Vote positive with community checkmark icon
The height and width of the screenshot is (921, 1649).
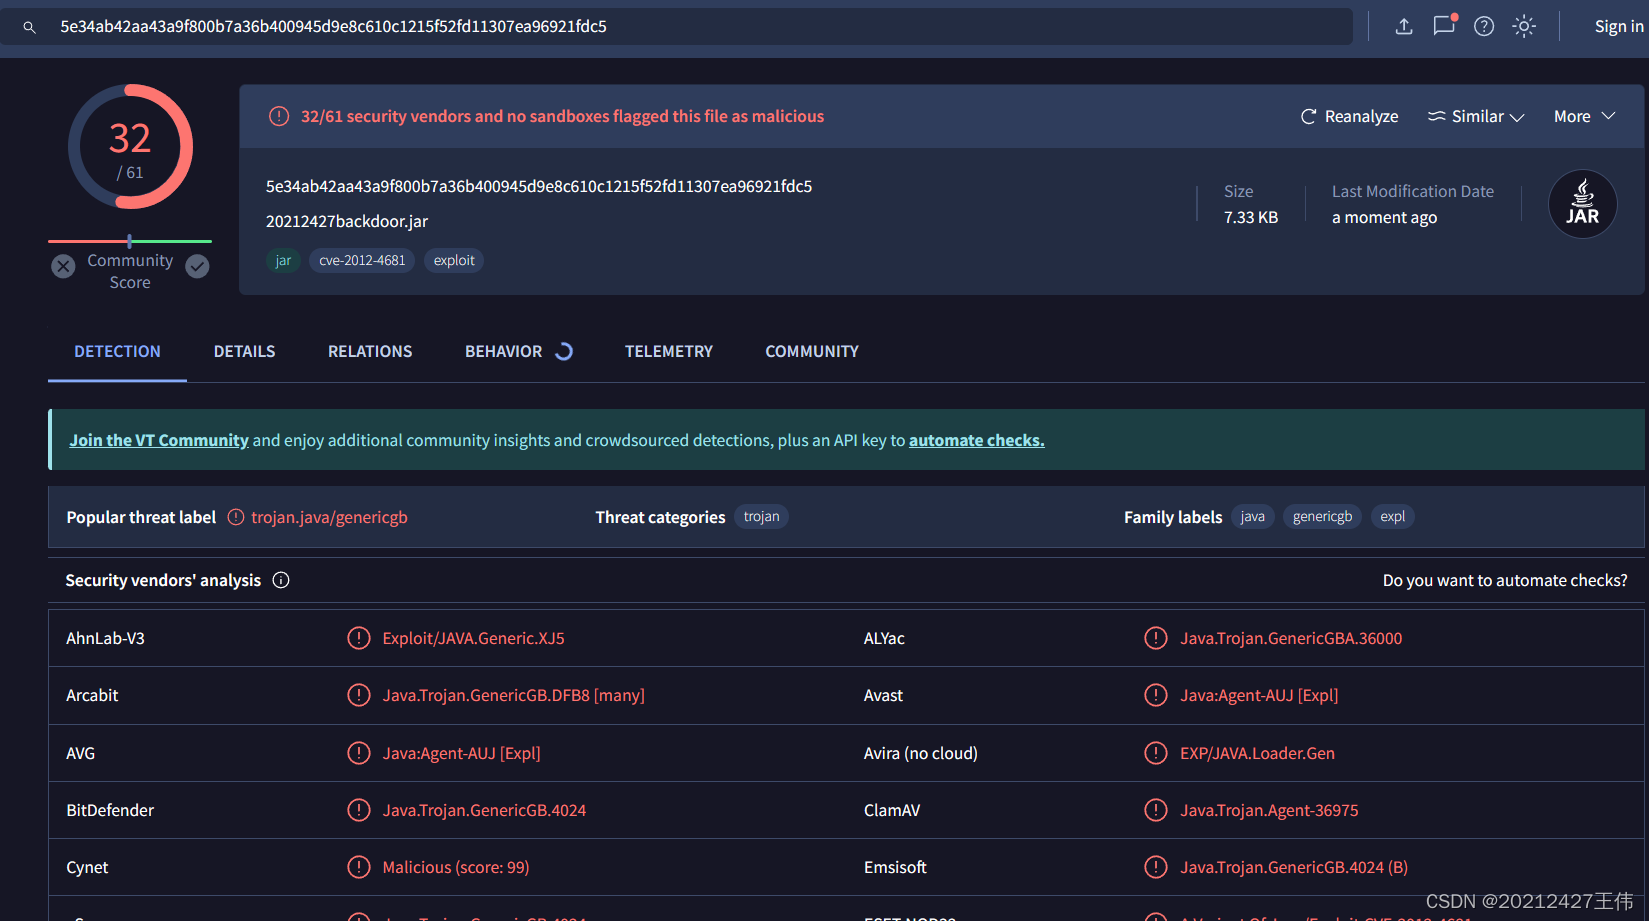click(198, 266)
